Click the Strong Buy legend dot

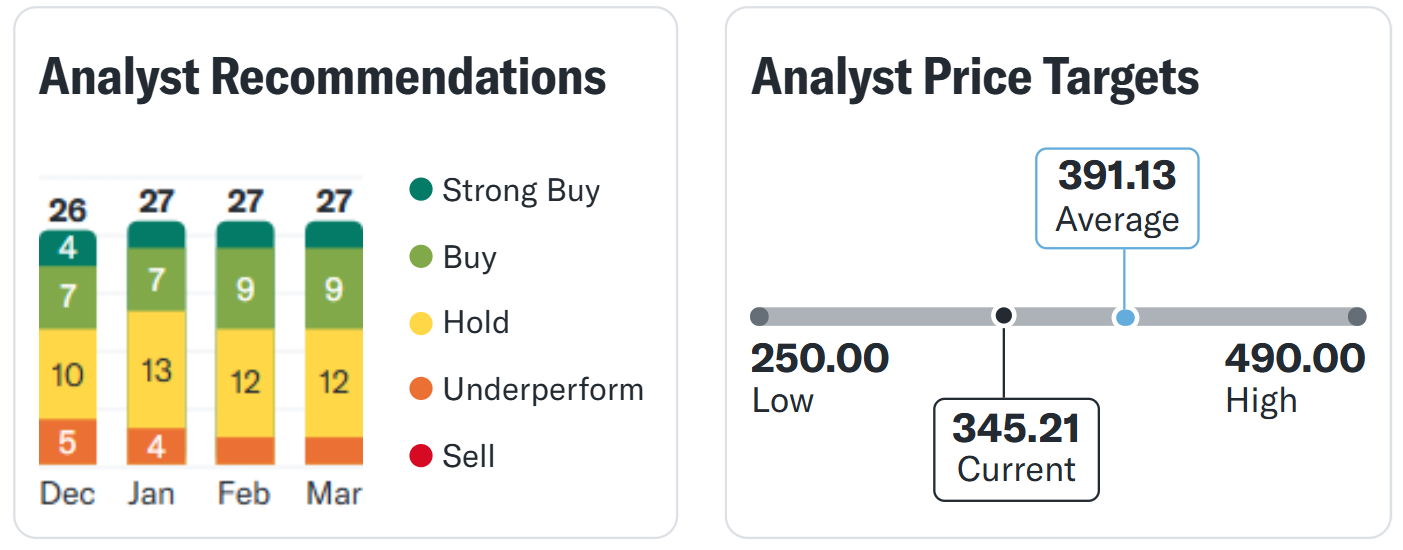click(421, 189)
